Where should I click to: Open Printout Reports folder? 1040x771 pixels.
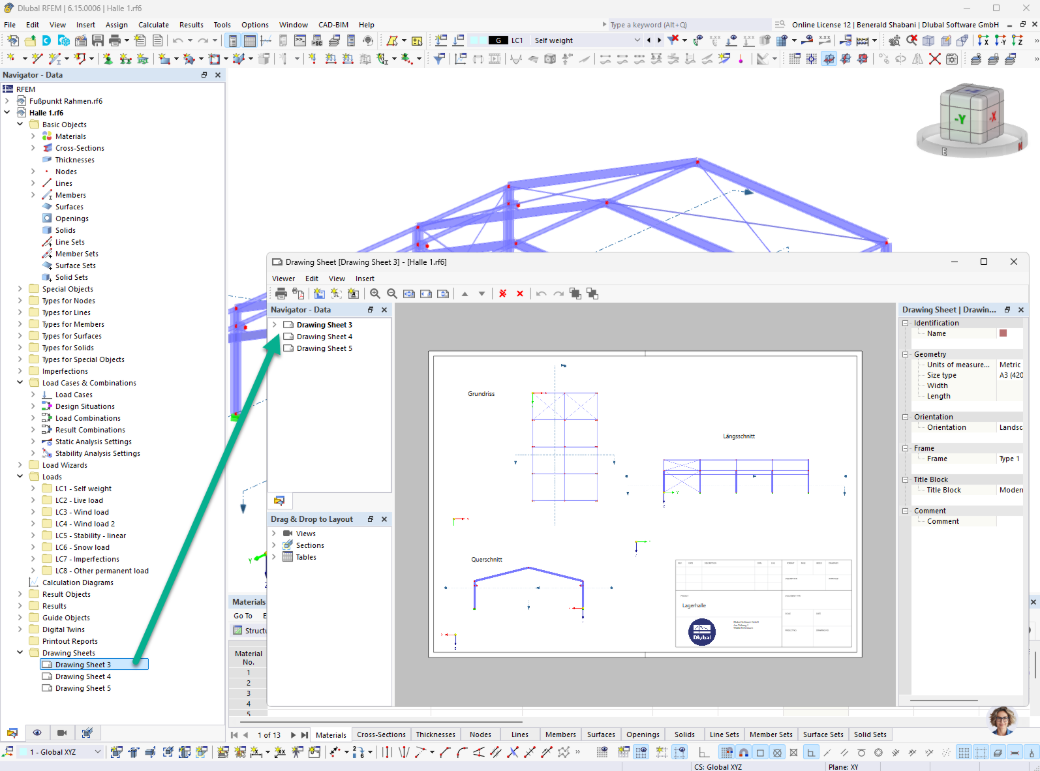69,641
